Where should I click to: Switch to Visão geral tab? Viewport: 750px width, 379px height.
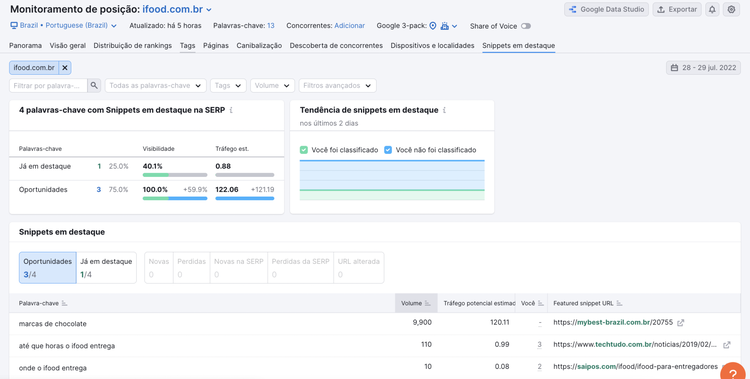point(67,45)
